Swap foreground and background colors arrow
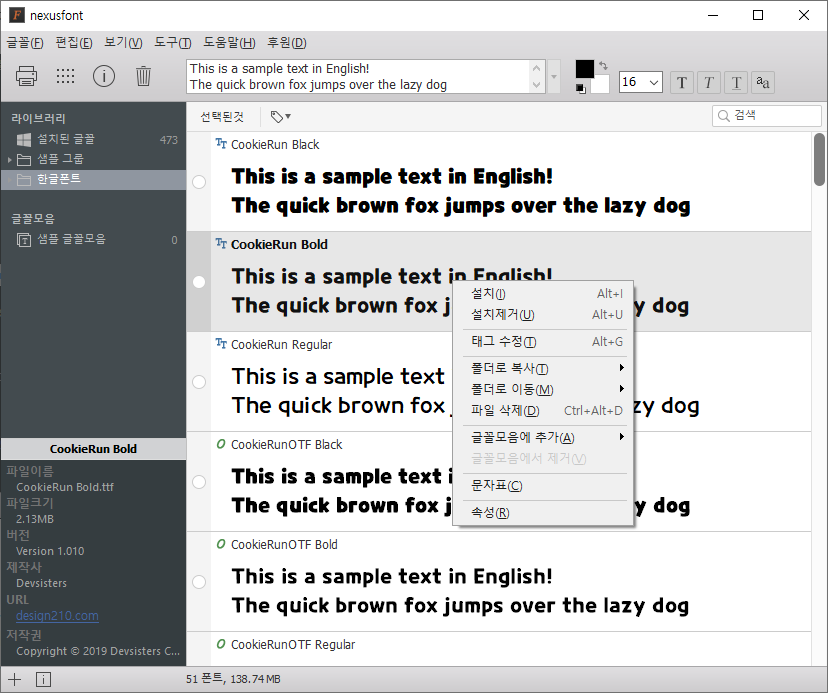Screen dimensions: 828x693 (x=603, y=66)
